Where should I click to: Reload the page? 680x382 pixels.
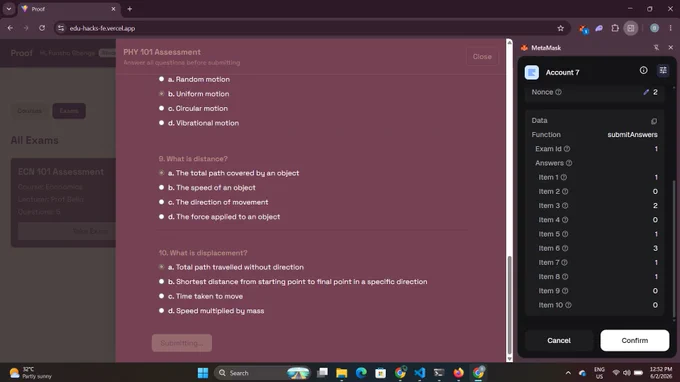(x=42, y=28)
